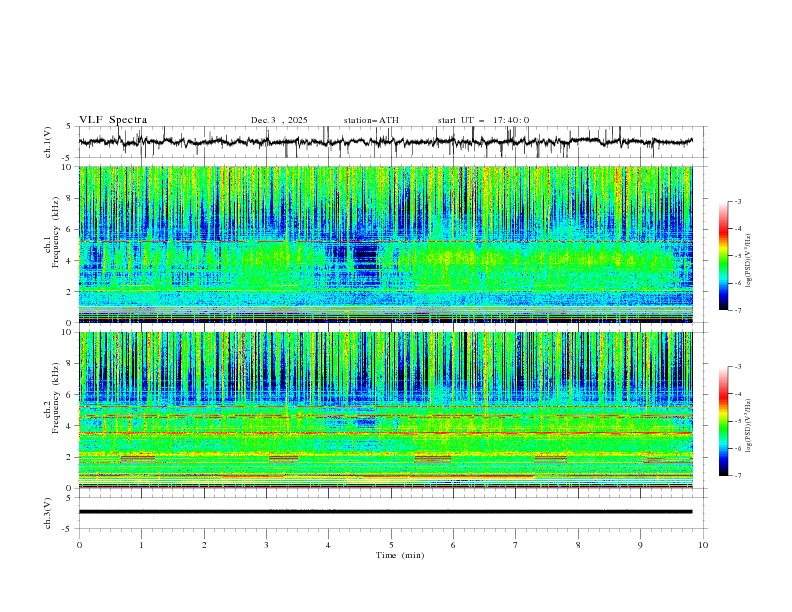Click the time axis tick label '3'
Screen dimensions: 792x612
pyautogui.click(x=266, y=545)
